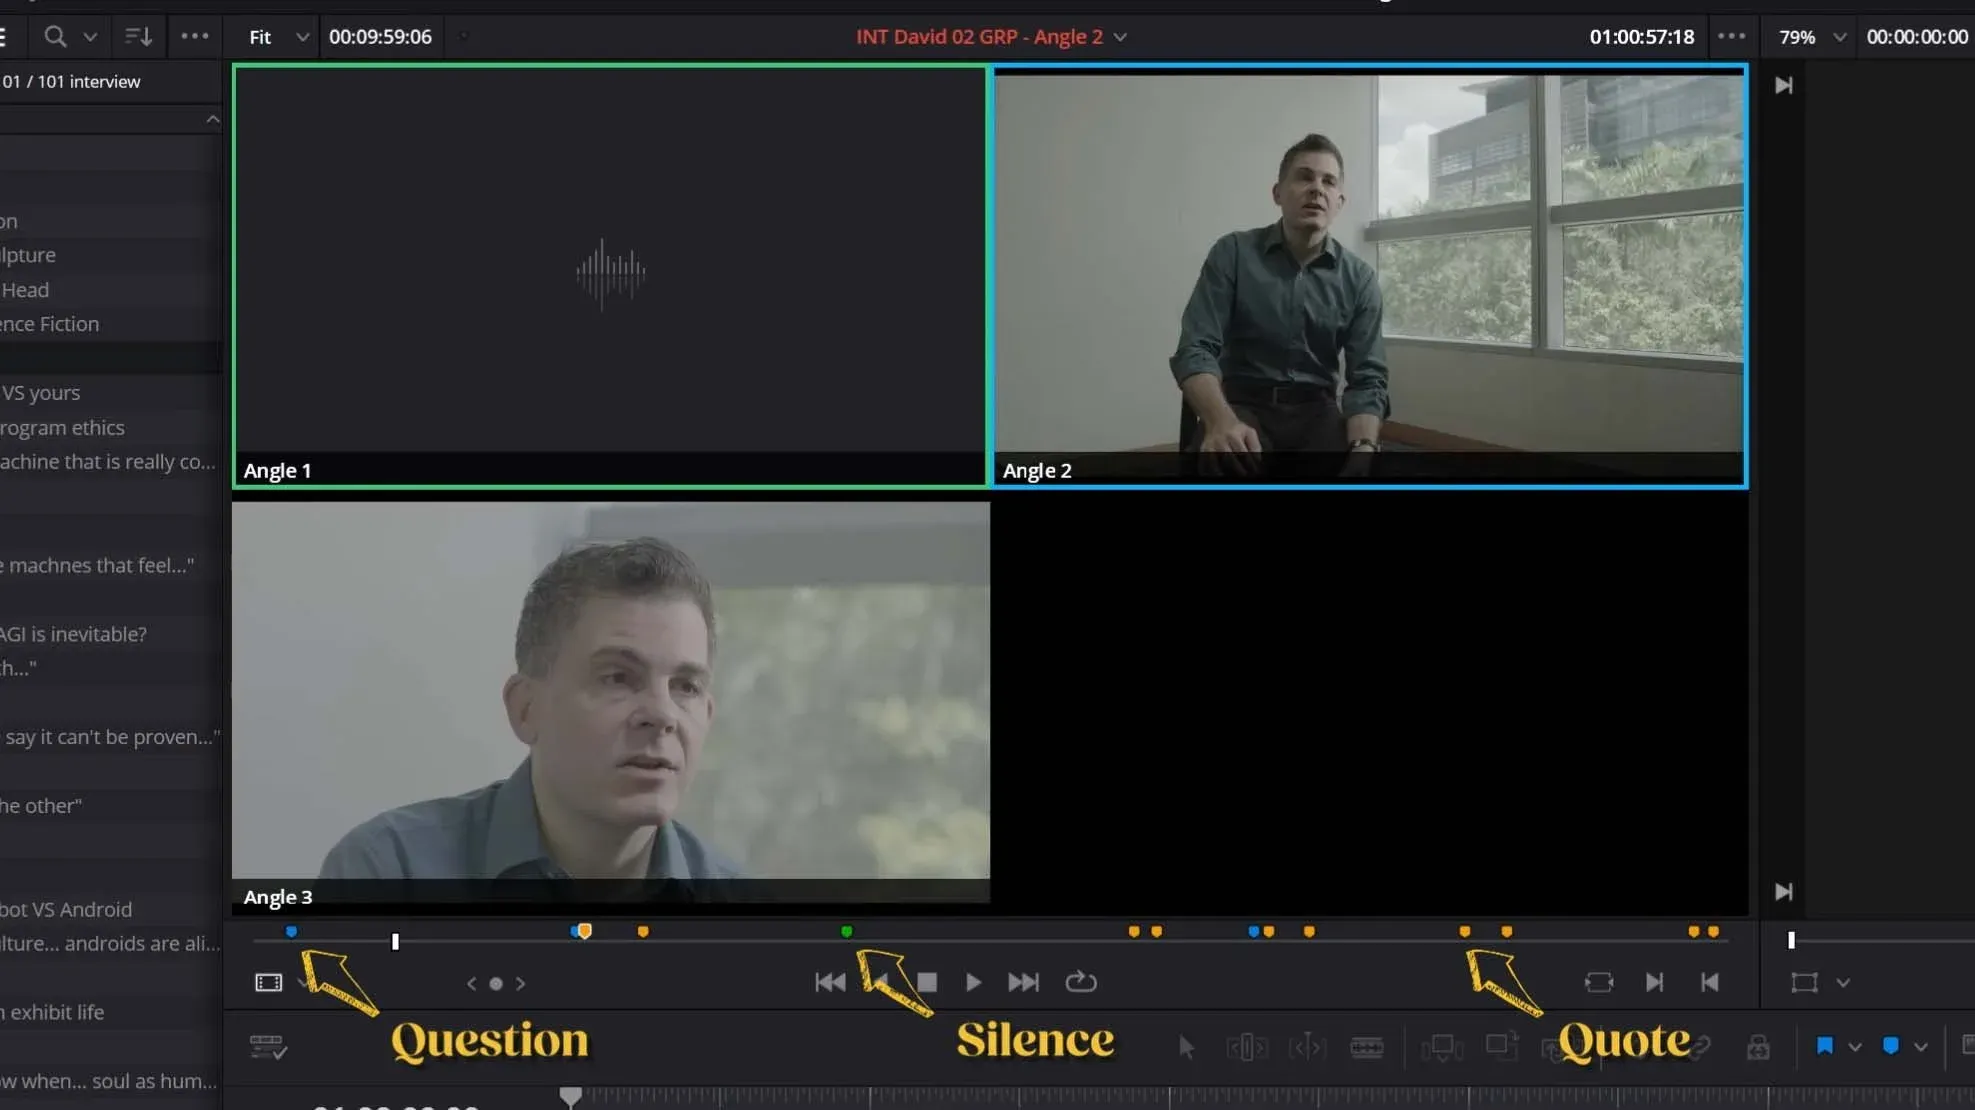Expand the search filter dropdown arrow
The image size is (1975, 1110).
(90, 37)
